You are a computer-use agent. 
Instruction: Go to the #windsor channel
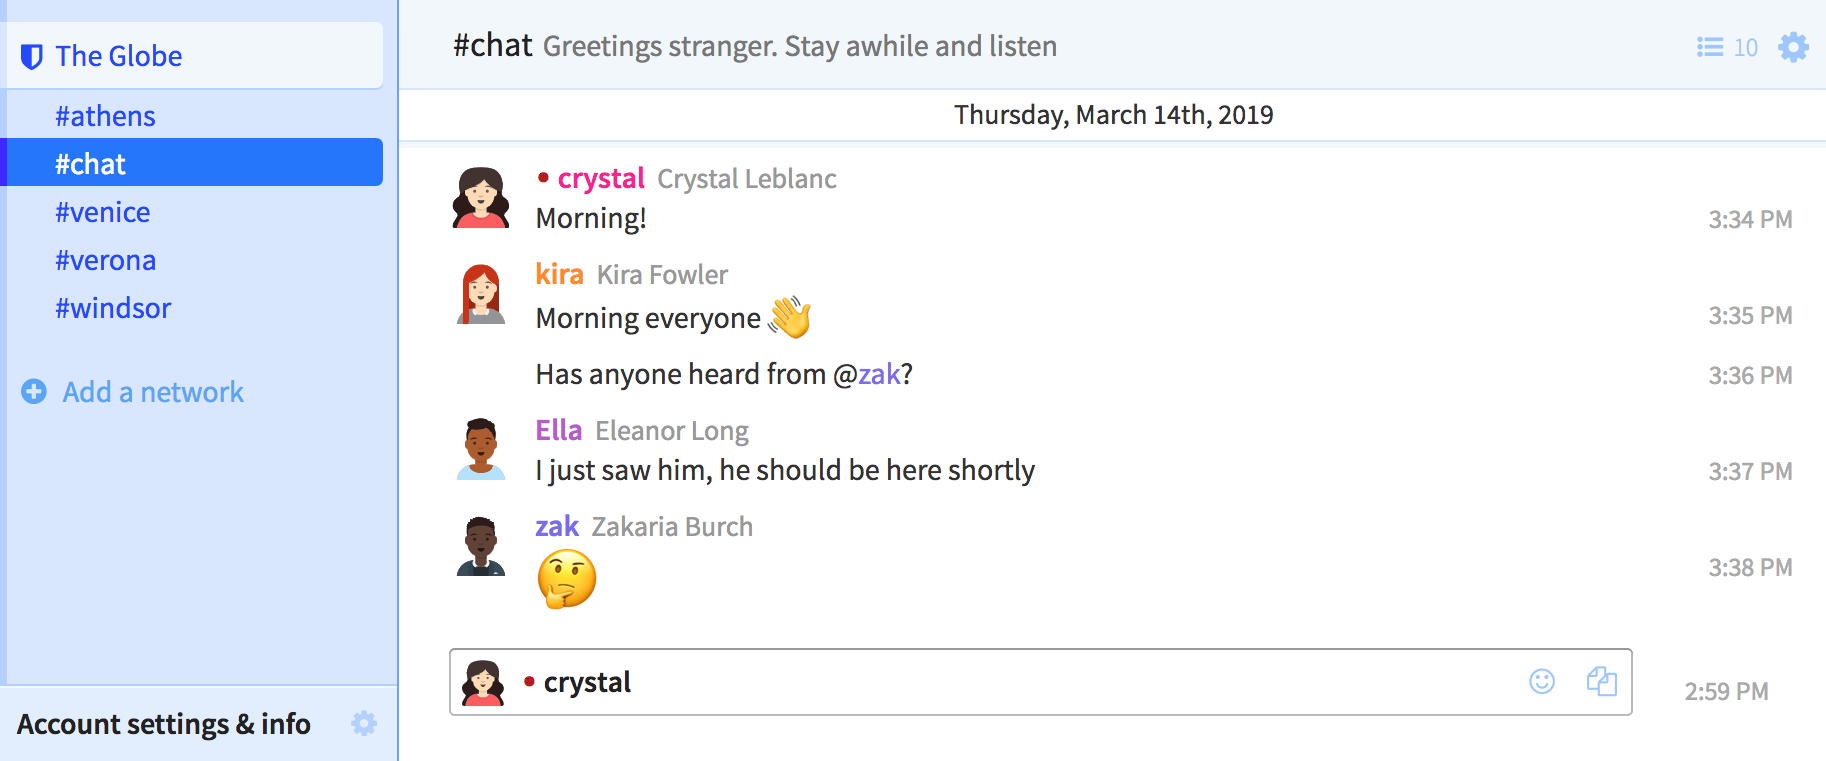click(x=113, y=308)
